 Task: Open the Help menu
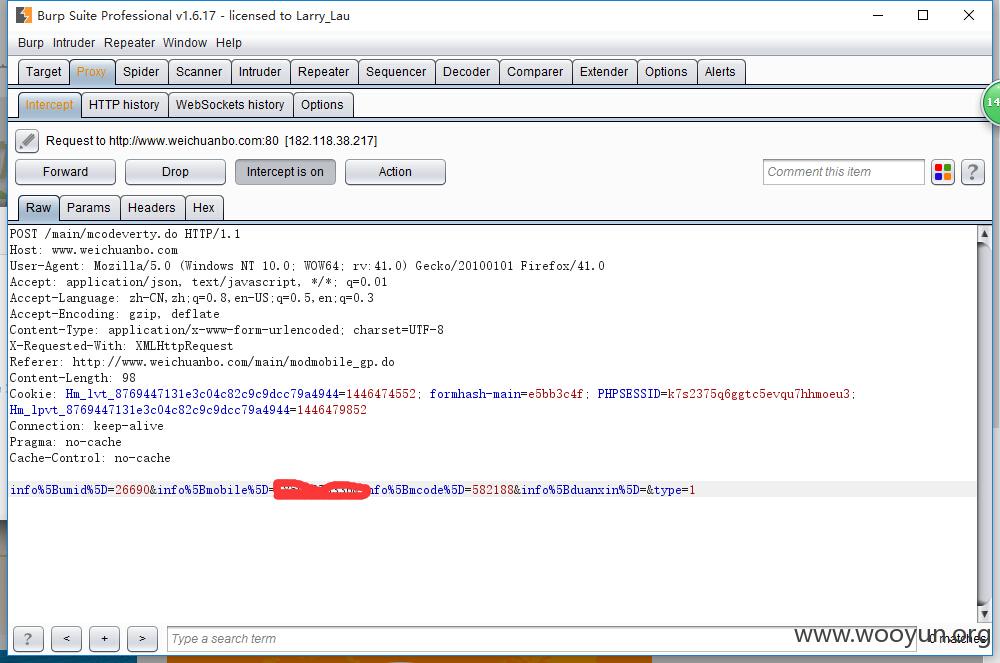pos(228,43)
